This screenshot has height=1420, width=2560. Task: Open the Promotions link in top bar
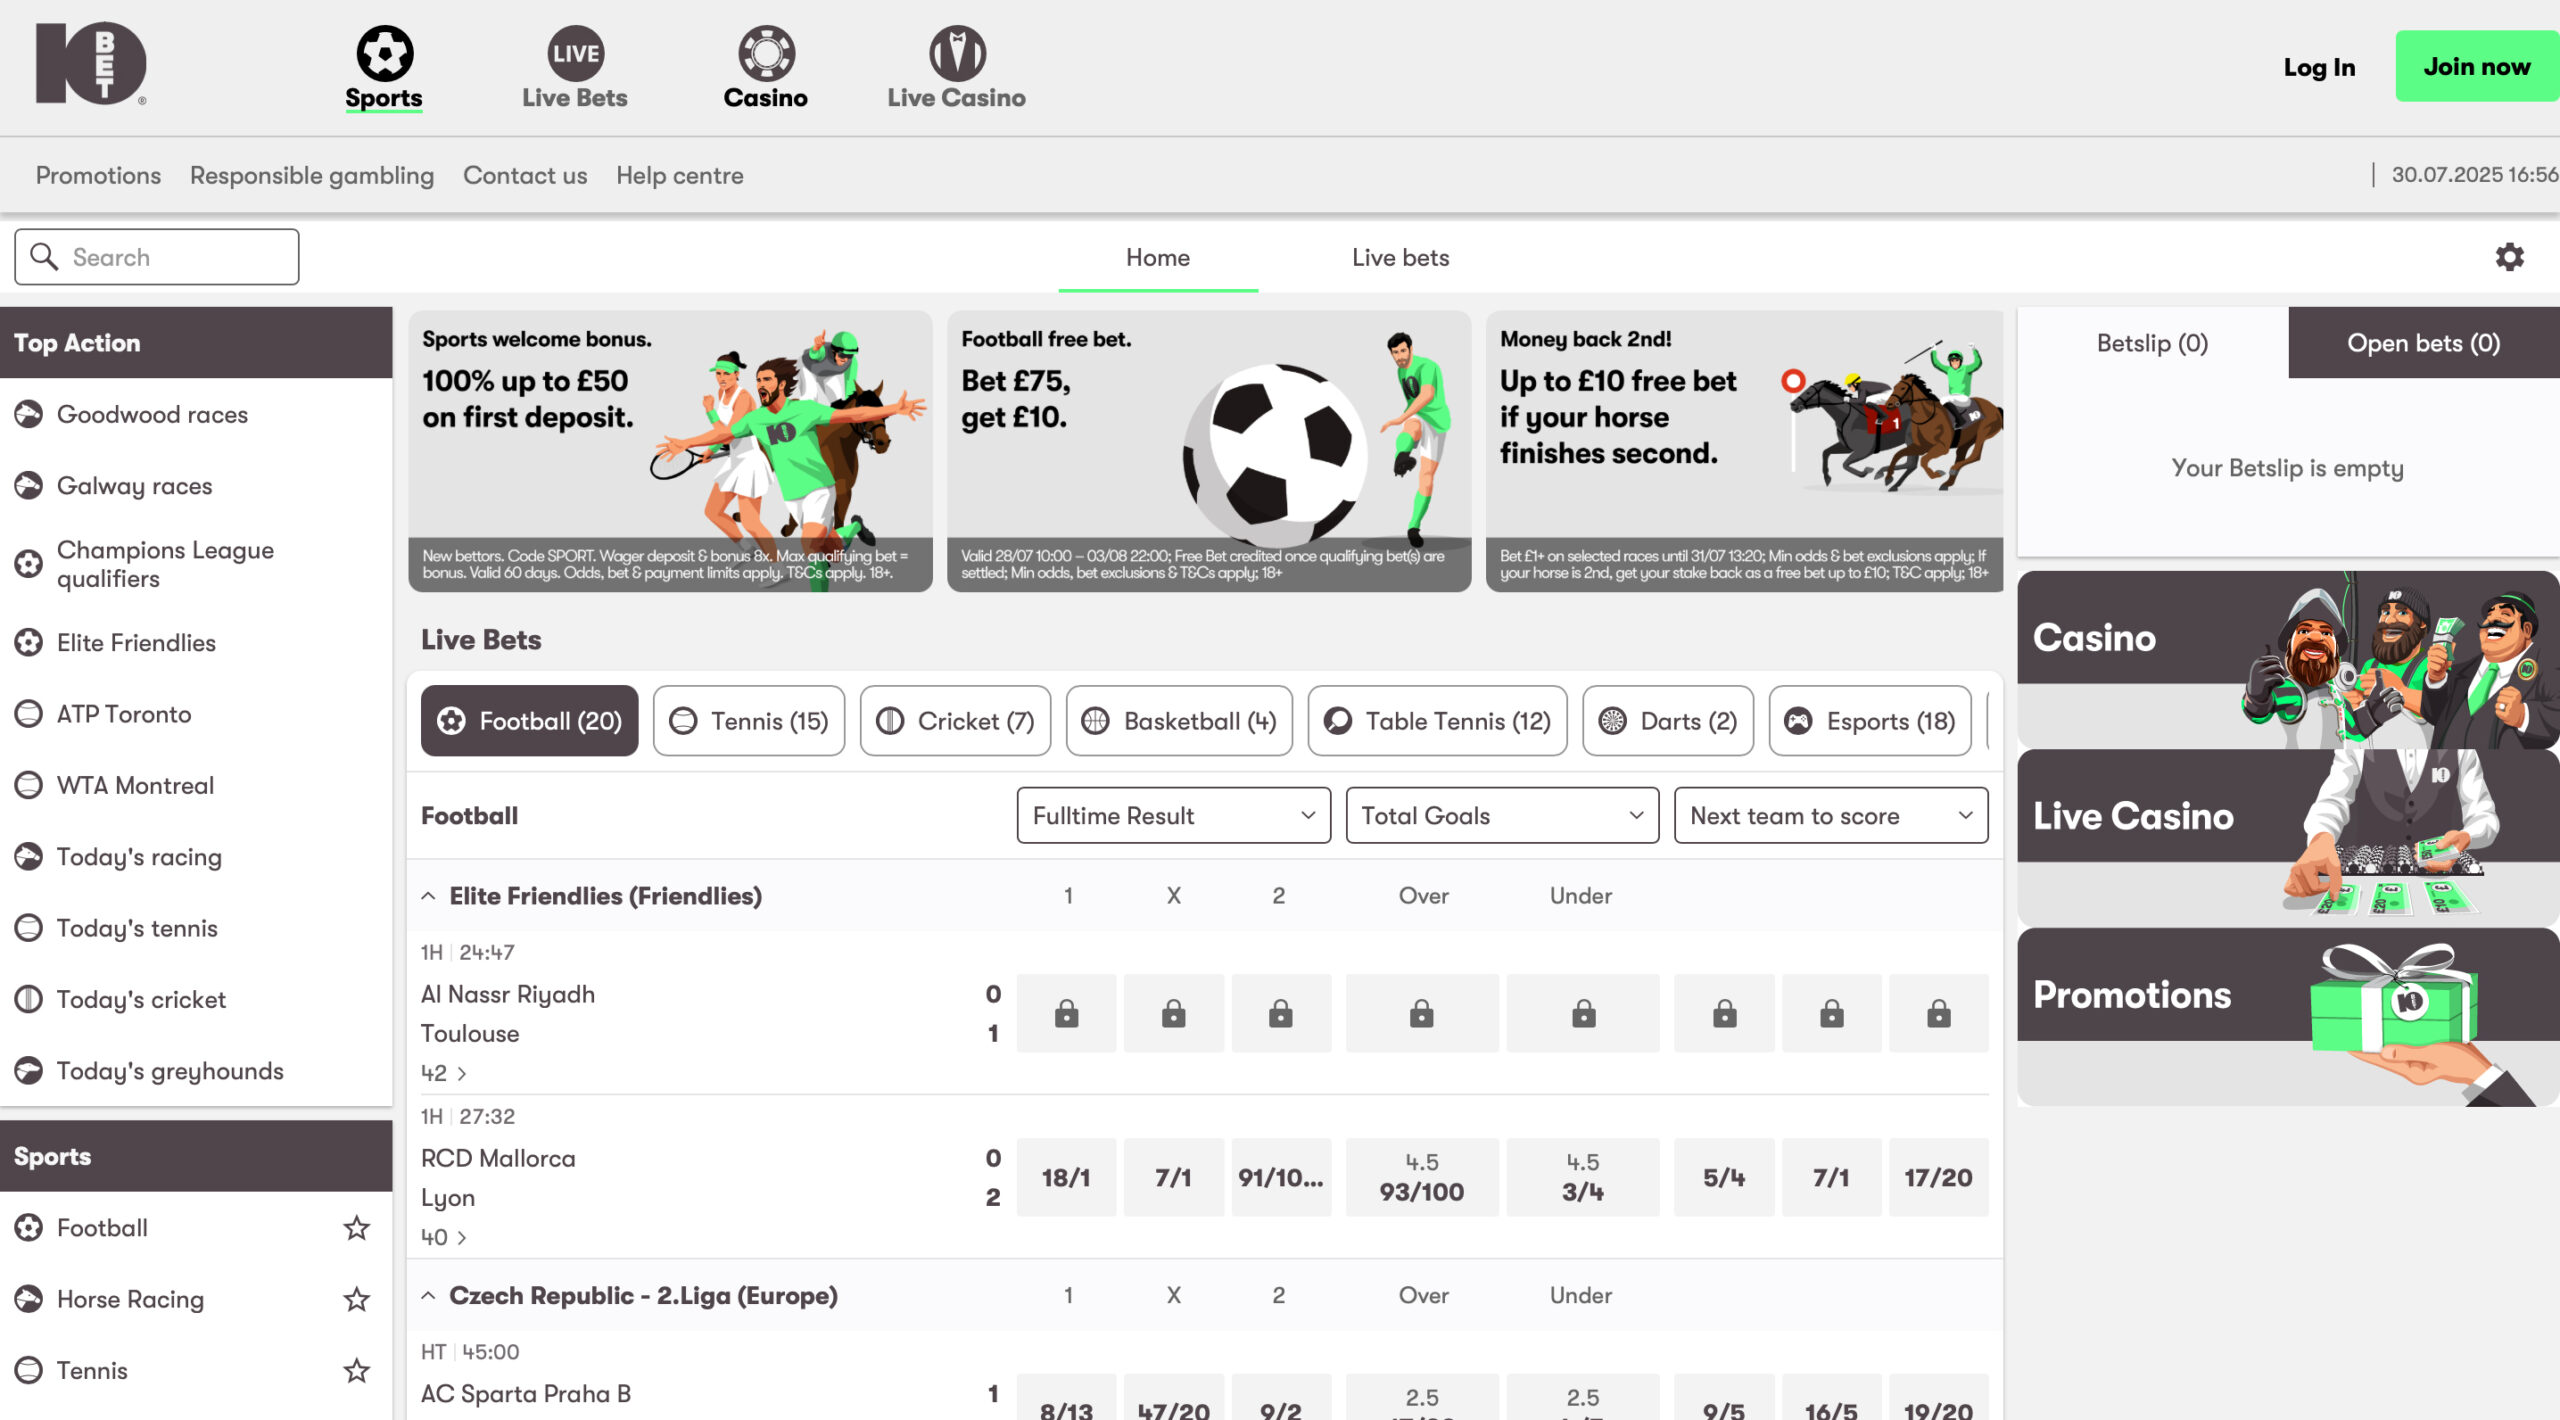click(x=98, y=175)
